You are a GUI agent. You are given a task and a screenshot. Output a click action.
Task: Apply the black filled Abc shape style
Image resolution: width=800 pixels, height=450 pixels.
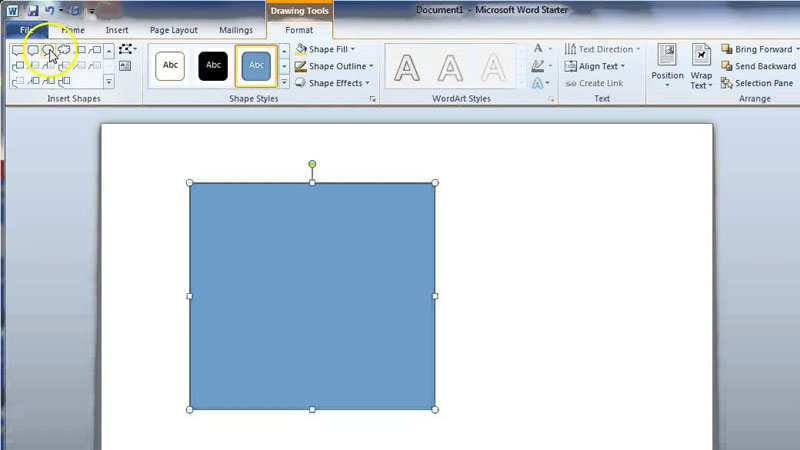point(213,66)
